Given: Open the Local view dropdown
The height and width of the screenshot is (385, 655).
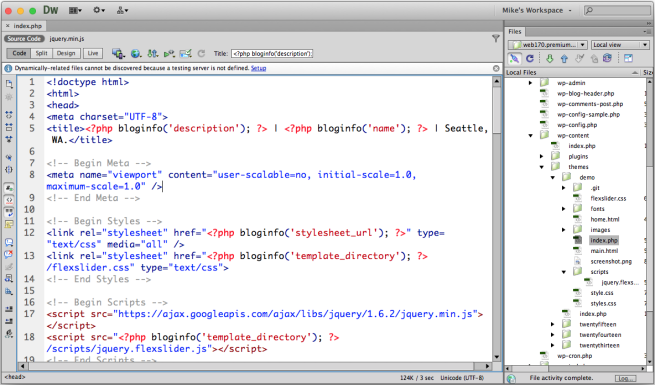Looking at the screenshot, I should pyautogui.click(x=620, y=45).
